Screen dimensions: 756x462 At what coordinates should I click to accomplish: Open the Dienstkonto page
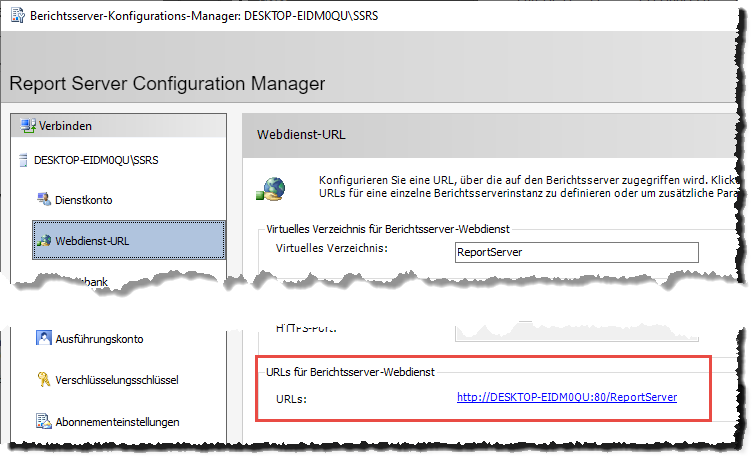(x=83, y=200)
